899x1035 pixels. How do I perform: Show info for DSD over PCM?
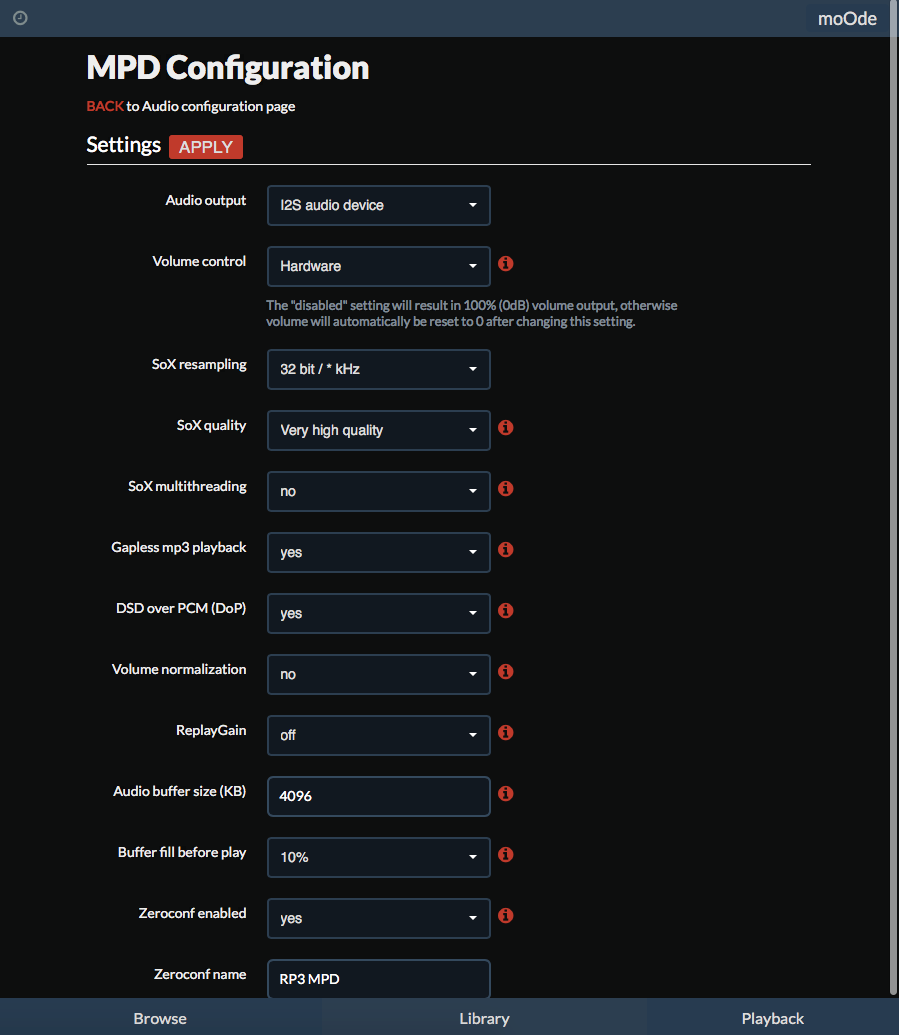click(506, 611)
